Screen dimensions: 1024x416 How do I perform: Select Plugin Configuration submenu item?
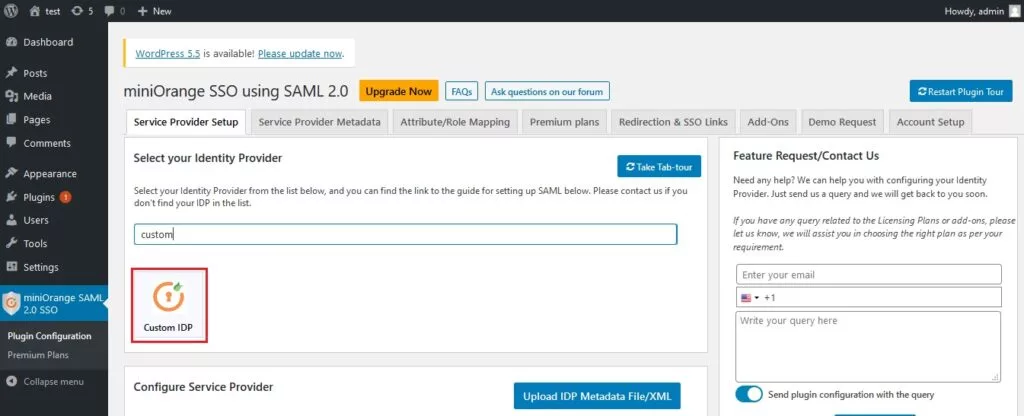[50, 336]
